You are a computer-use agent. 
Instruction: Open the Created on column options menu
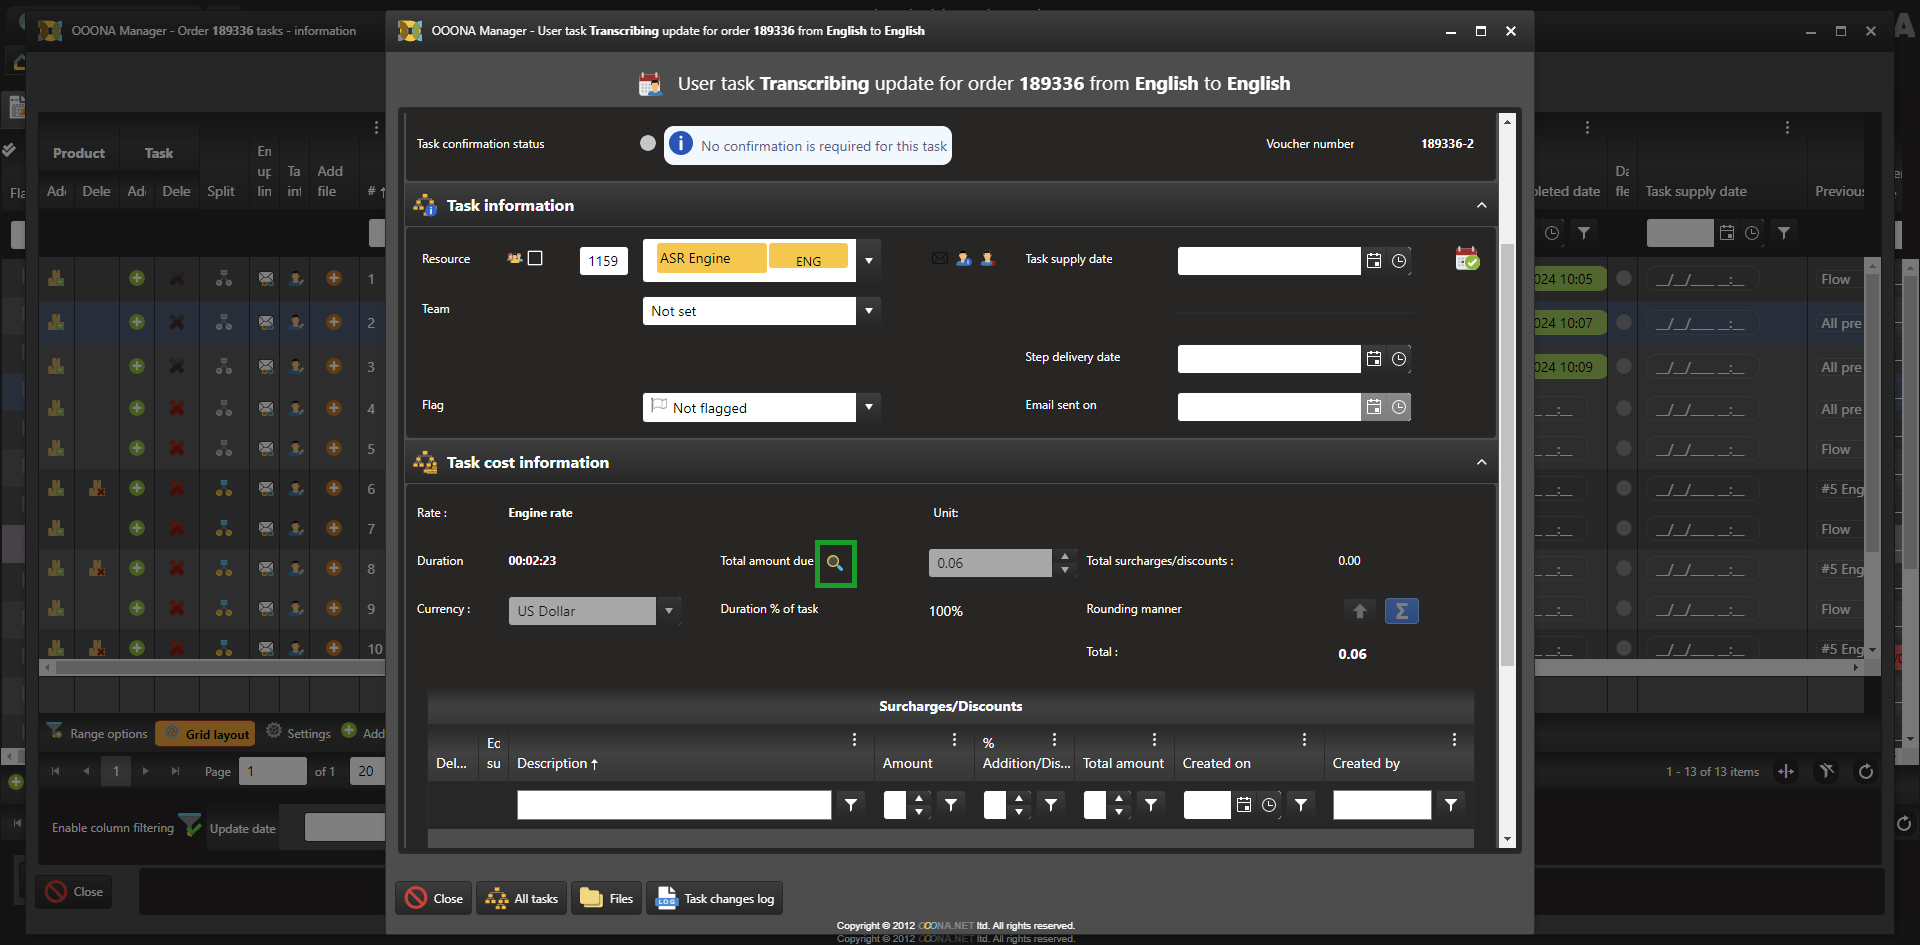(1304, 740)
